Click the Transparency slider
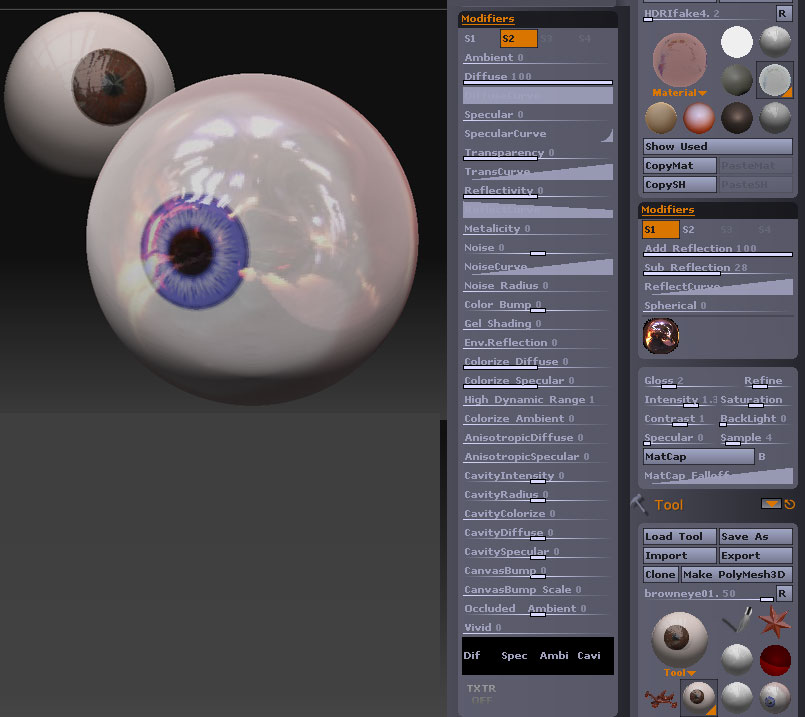The width and height of the screenshot is (805, 717). point(538,152)
